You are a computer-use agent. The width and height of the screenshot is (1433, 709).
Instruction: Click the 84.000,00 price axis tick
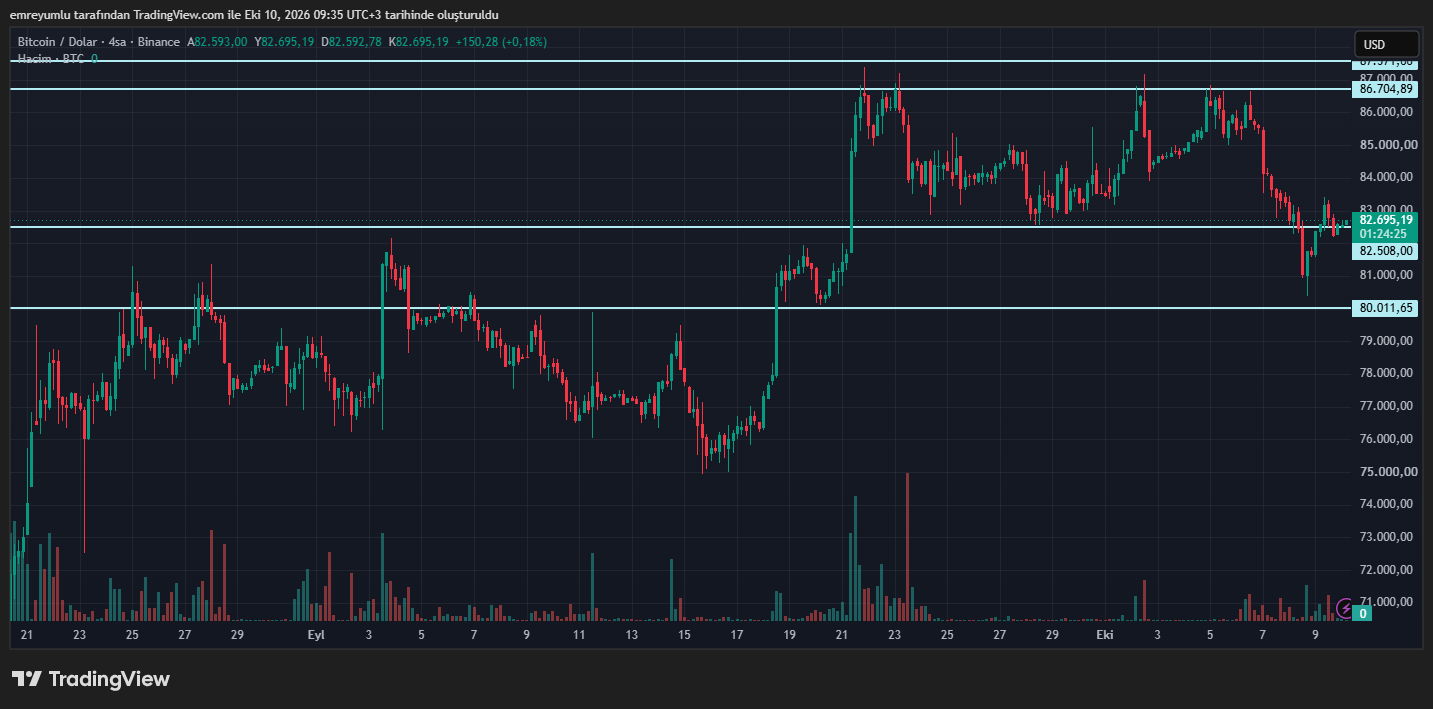pyautogui.click(x=1388, y=177)
